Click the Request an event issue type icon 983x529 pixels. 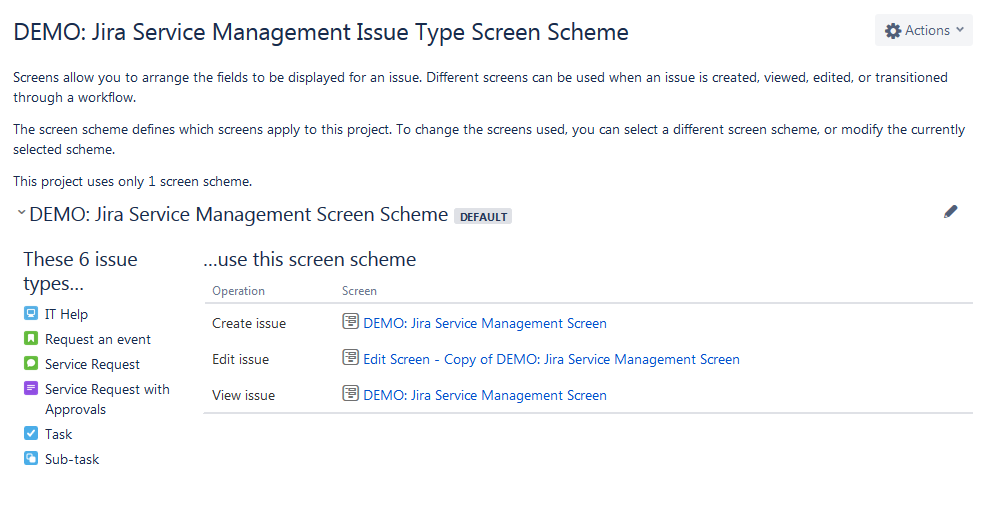(31, 338)
